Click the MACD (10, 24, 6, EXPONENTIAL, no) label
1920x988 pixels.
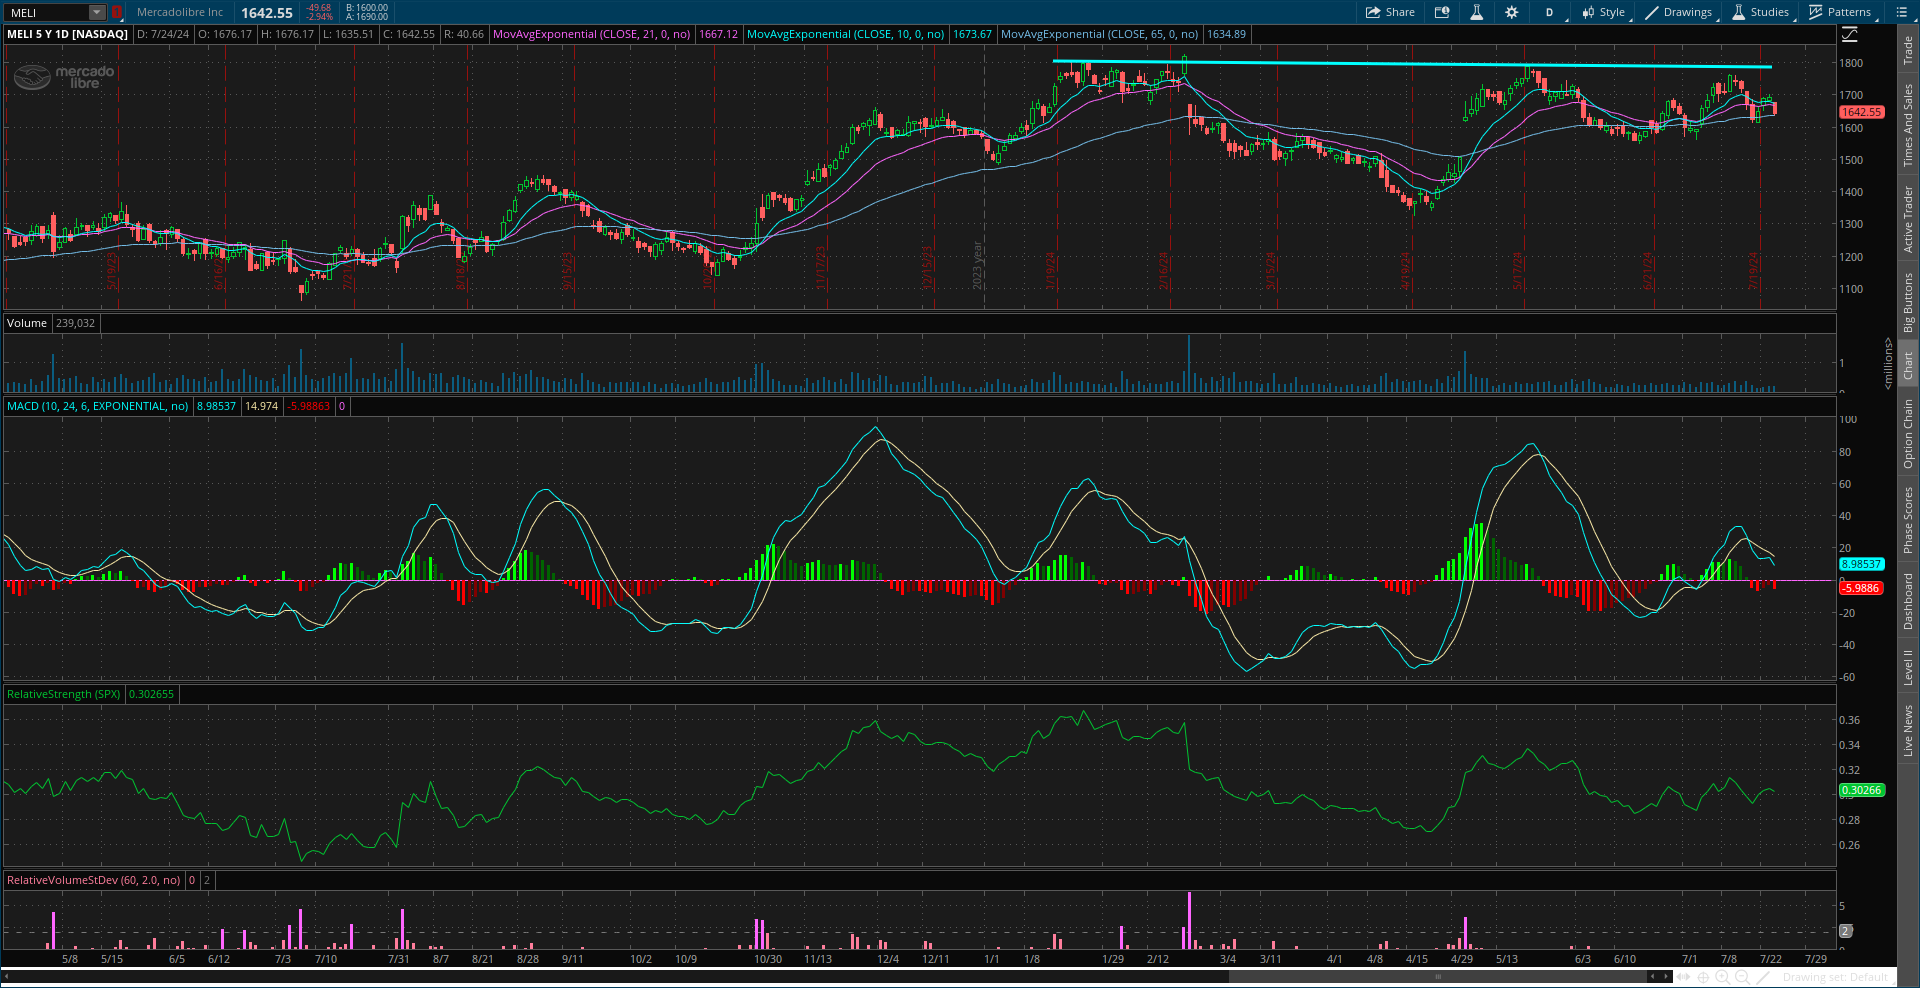coord(98,406)
